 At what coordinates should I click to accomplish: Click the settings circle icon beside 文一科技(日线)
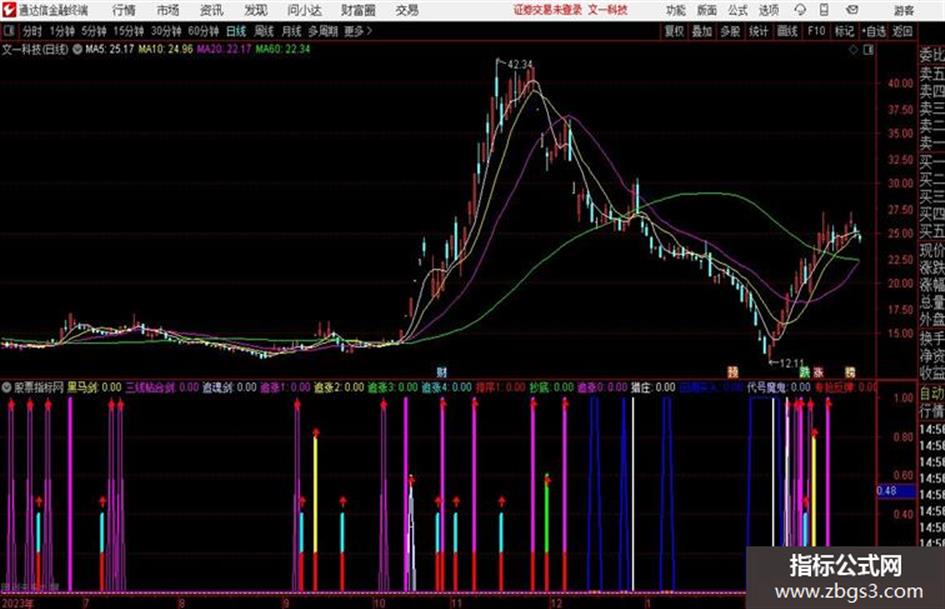click(77, 49)
